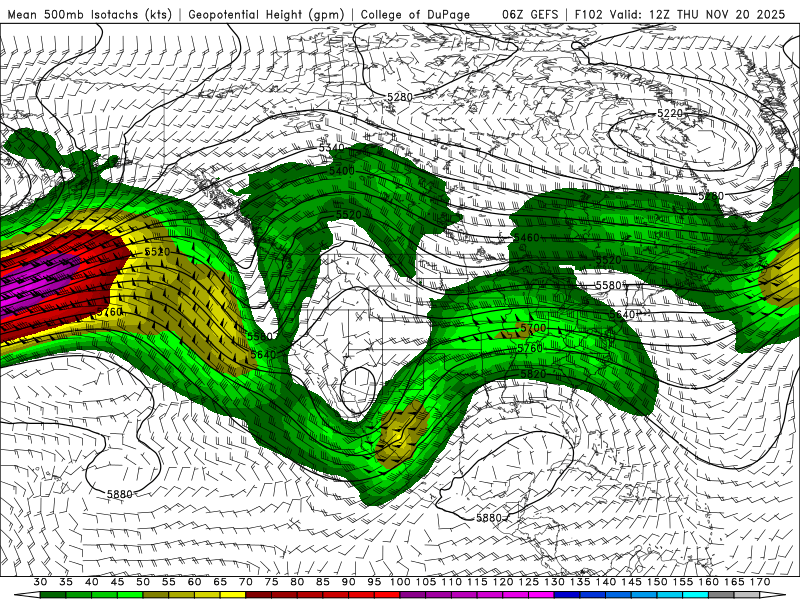Click the 'Mean 500mb Isotachs (kts)' title text
The width and height of the screenshot is (800, 600).
click(x=89, y=14)
